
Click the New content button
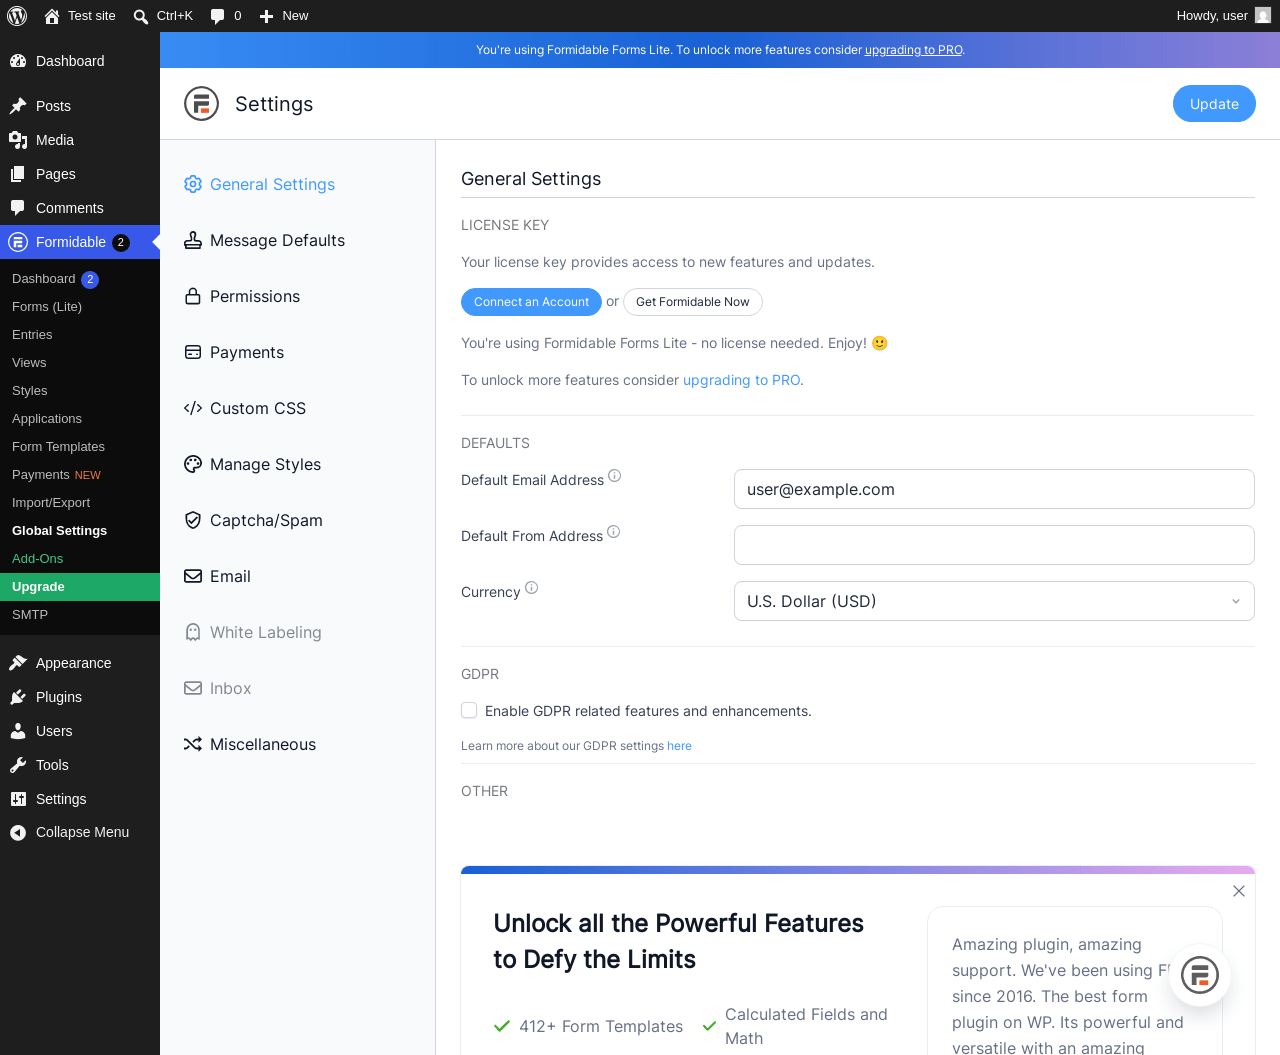284,16
